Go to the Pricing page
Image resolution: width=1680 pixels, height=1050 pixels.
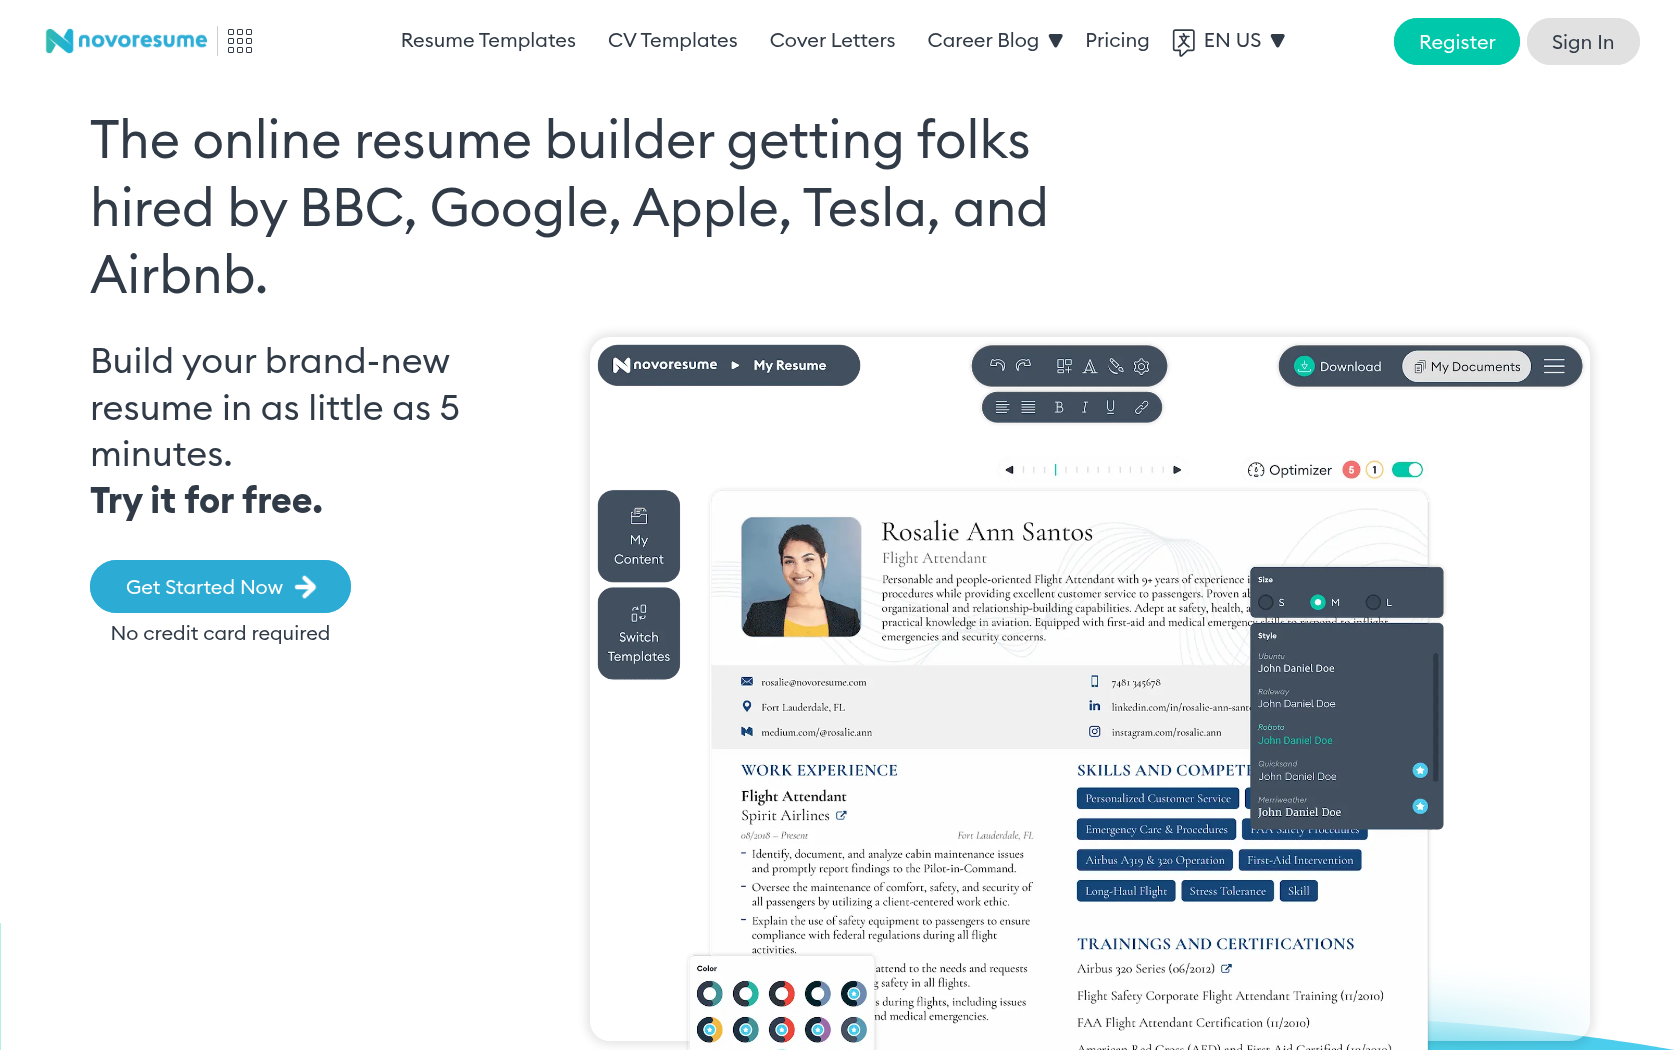coord(1117,41)
